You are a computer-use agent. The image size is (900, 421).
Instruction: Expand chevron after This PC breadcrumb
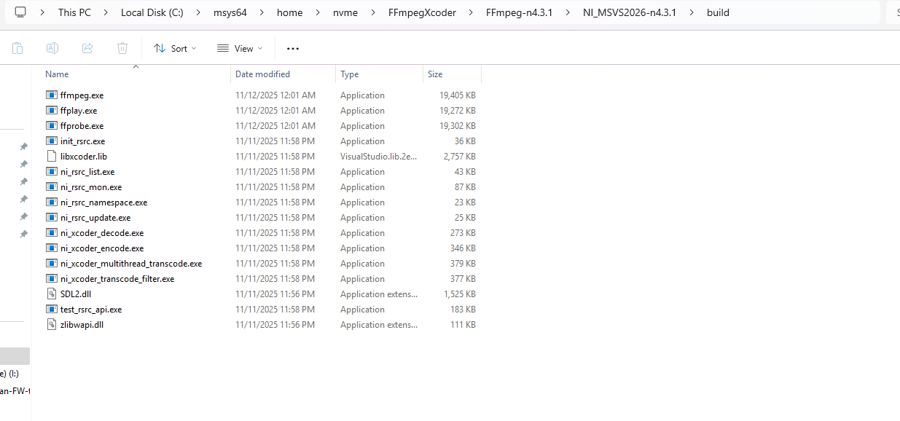106,12
